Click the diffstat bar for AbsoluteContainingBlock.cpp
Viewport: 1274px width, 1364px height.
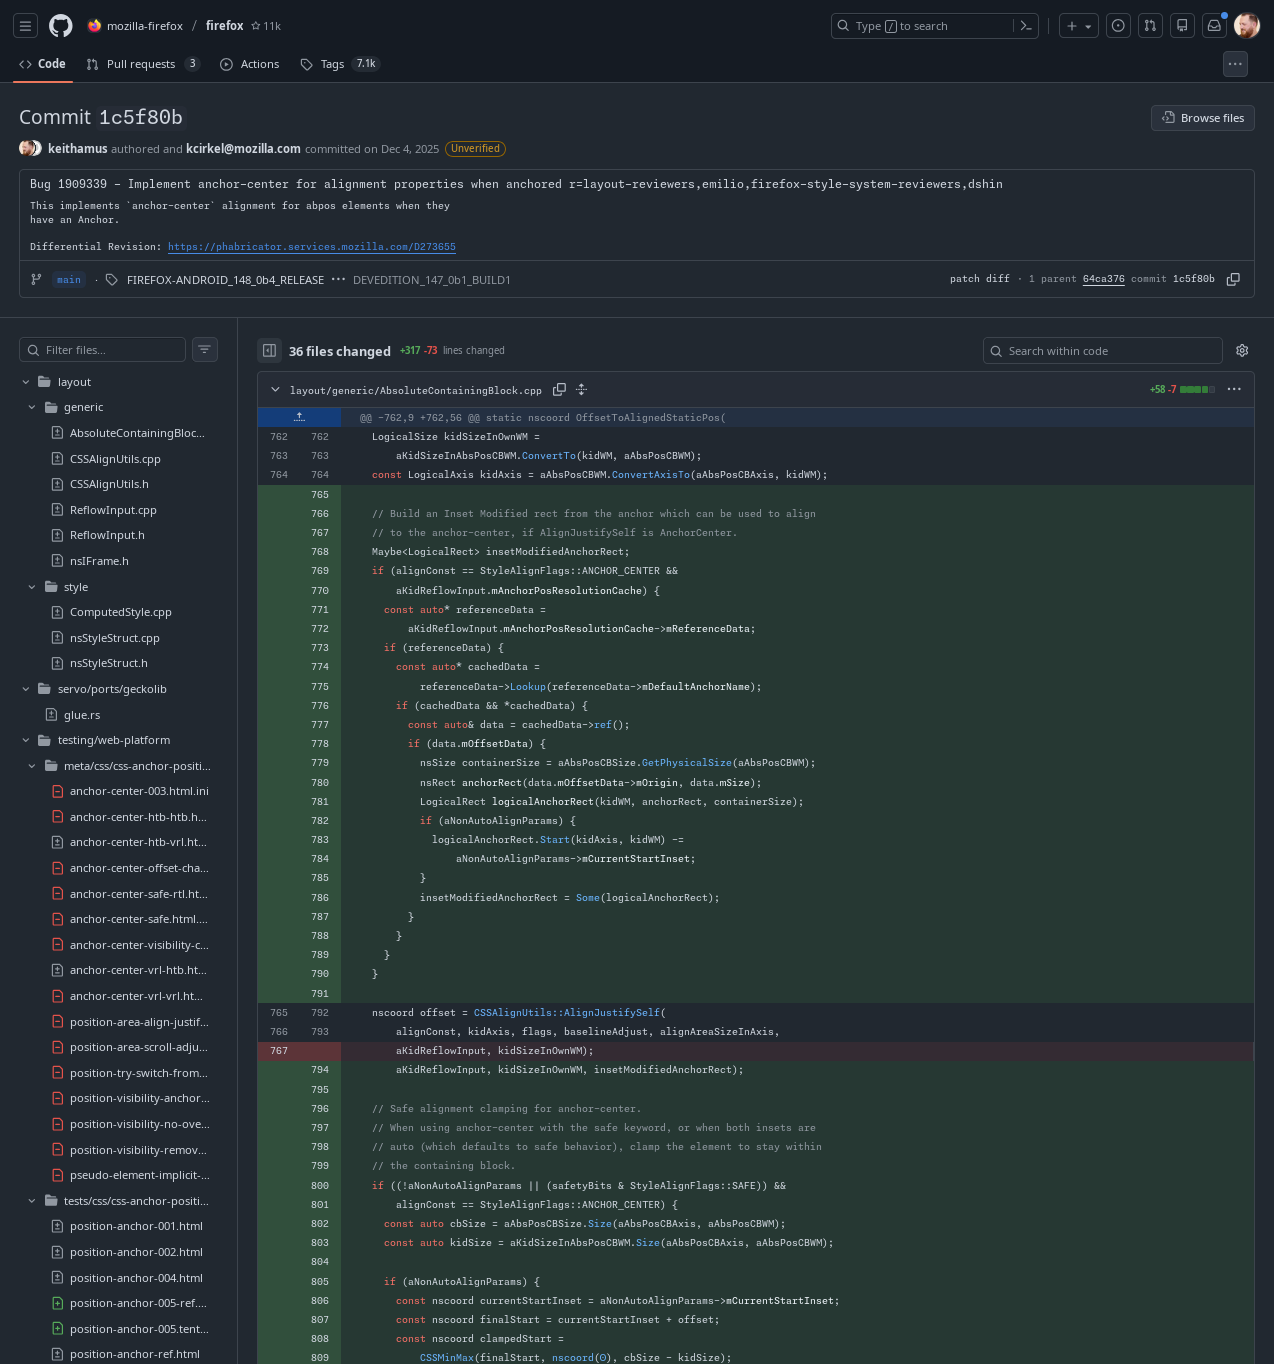[x=1197, y=390]
